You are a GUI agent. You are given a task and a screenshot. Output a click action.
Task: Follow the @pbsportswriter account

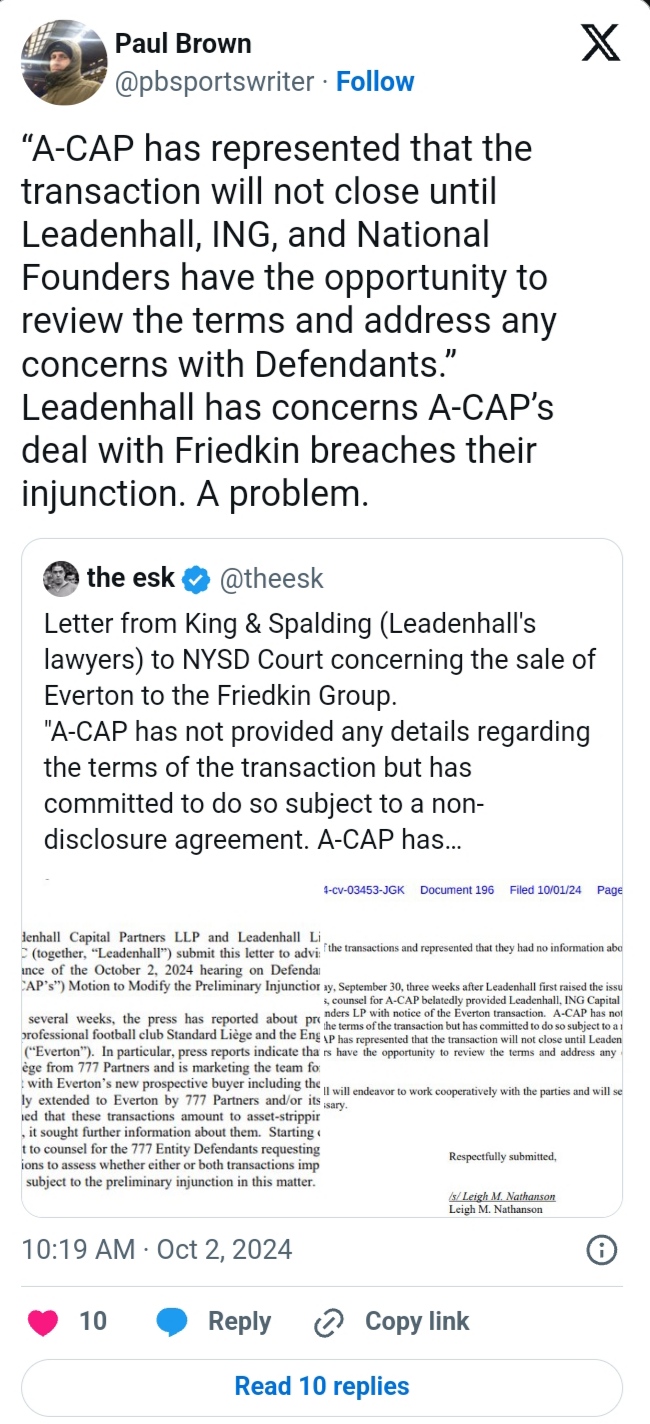click(375, 82)
